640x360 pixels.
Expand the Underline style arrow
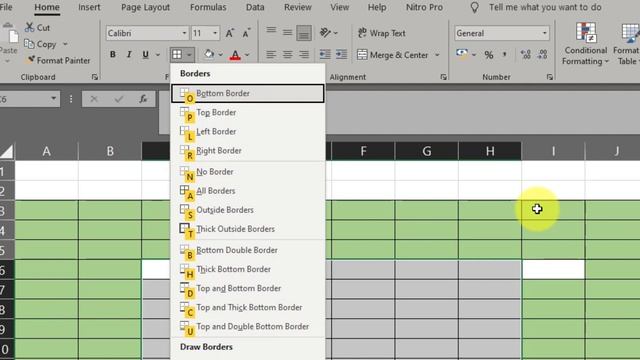click(x=158, y=55)
